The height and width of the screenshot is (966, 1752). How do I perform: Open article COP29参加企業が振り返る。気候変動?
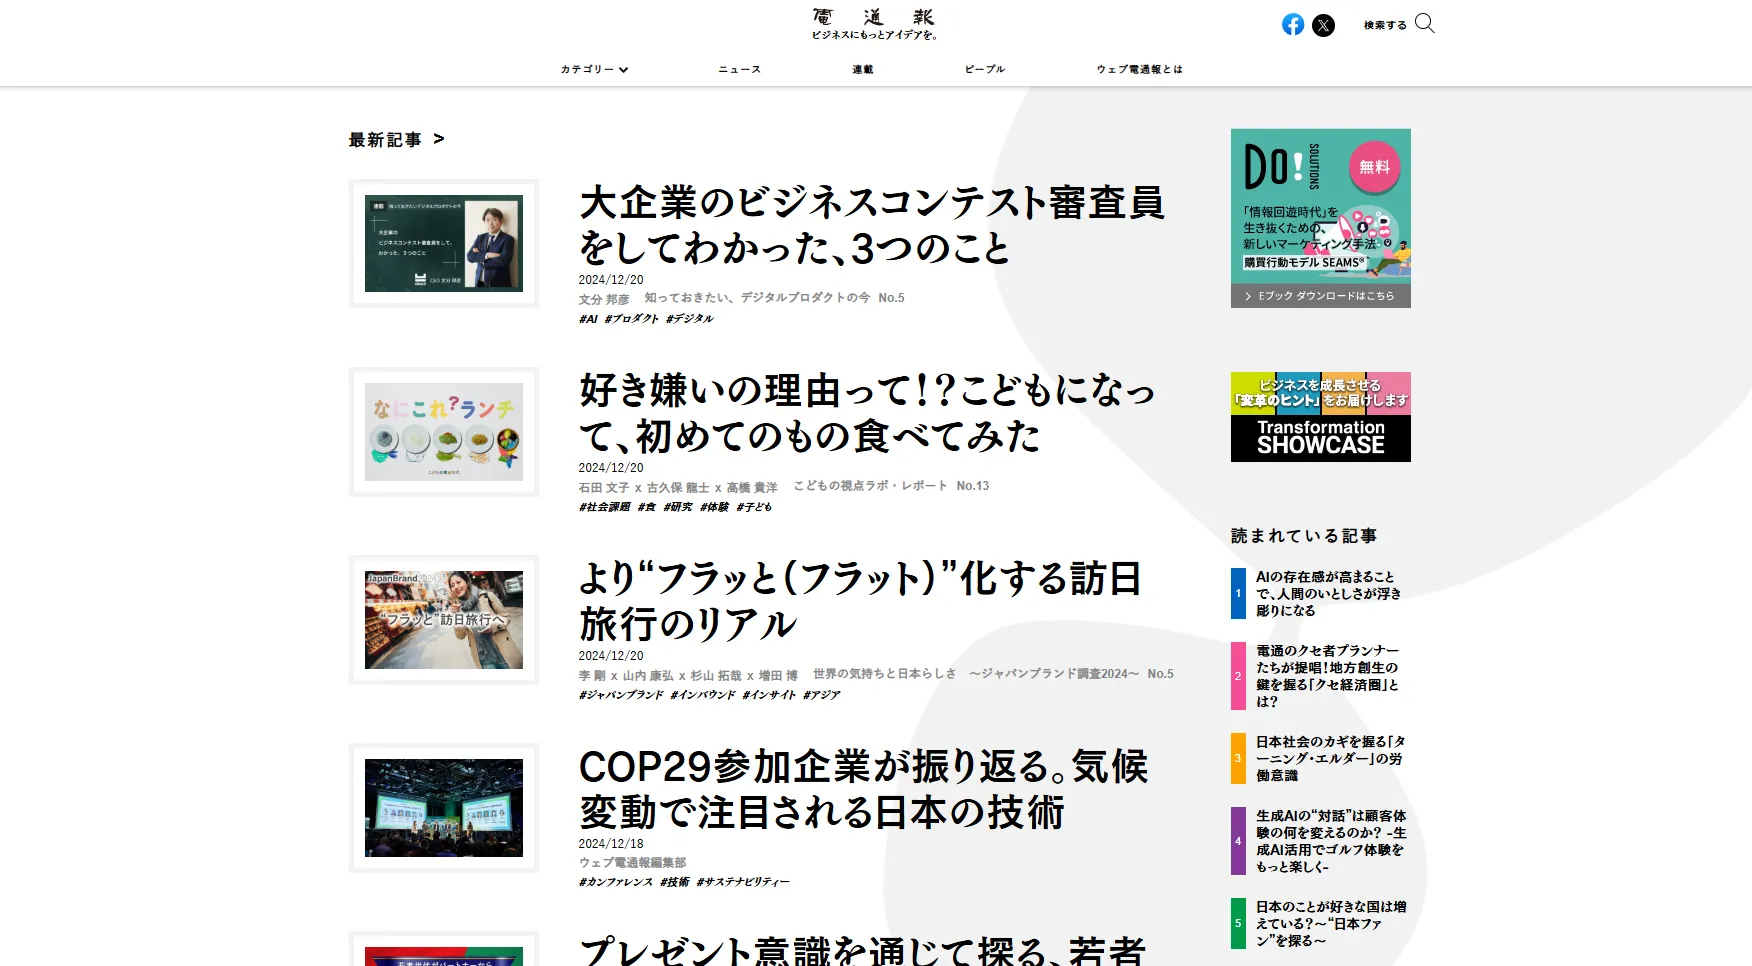pos(863,789)
